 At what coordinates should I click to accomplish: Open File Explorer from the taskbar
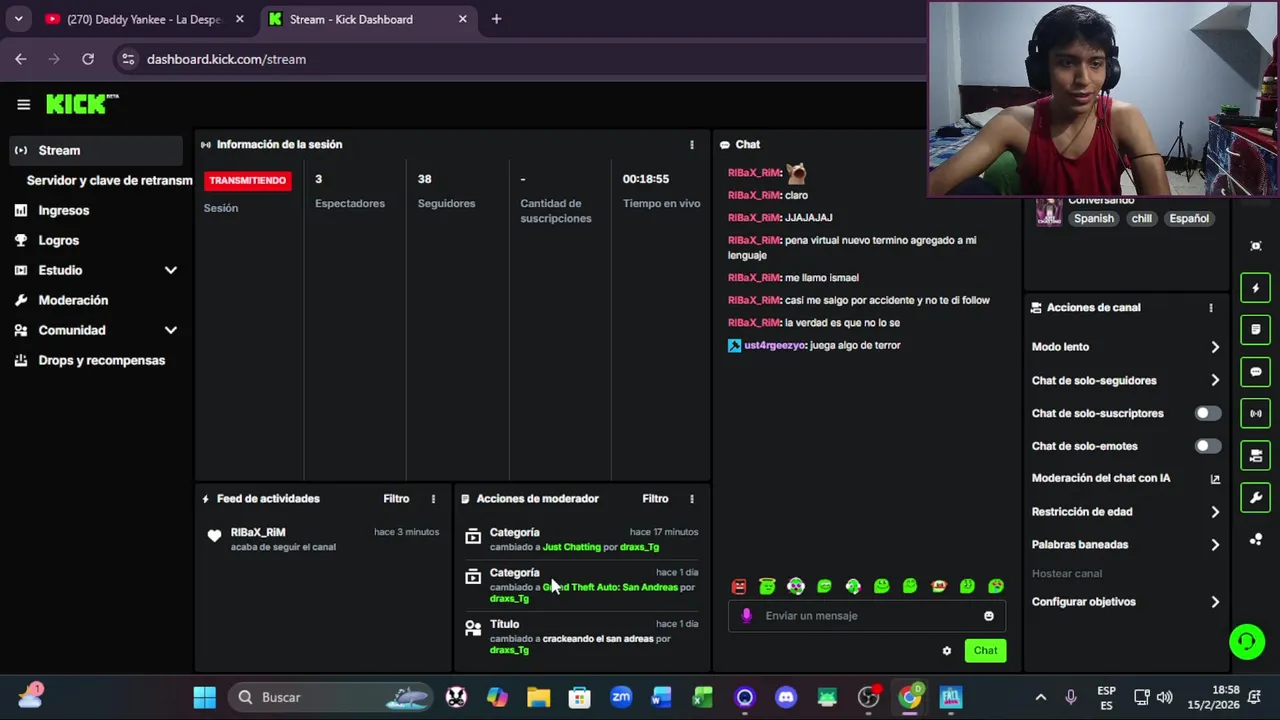(538, 697)
